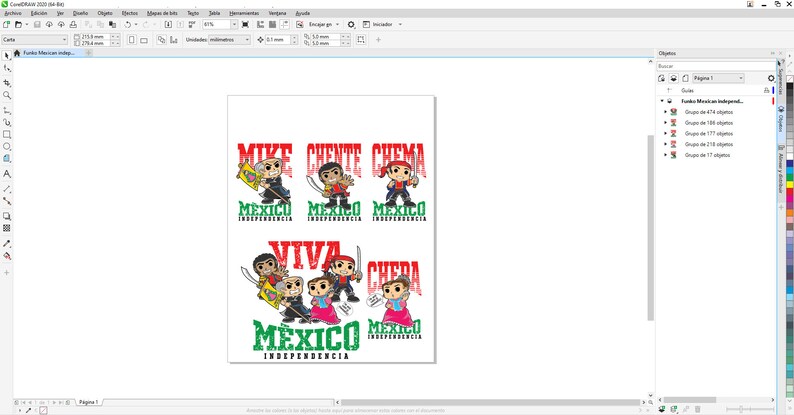This screenshot has height=415, width=794.
Task: Expand Grupo de 474 objetos
Action: 666,112
